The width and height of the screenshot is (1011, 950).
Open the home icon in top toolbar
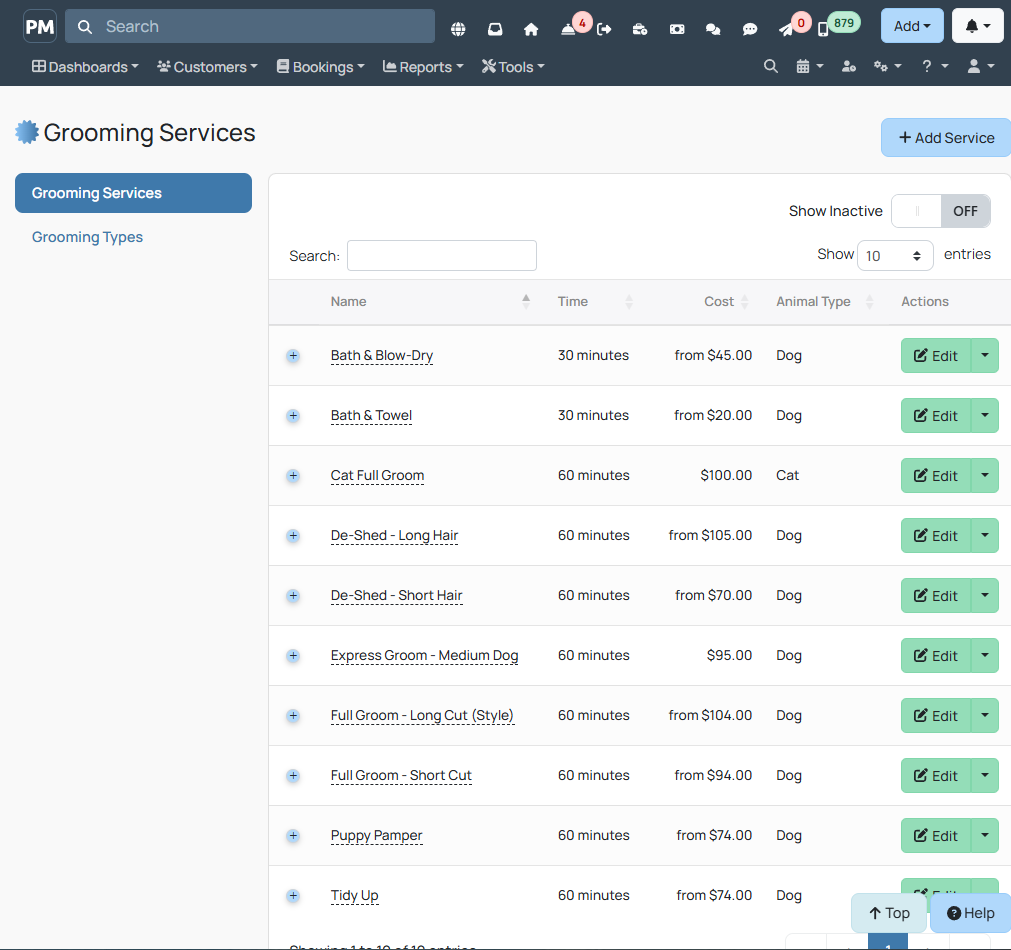coord(531,29)
